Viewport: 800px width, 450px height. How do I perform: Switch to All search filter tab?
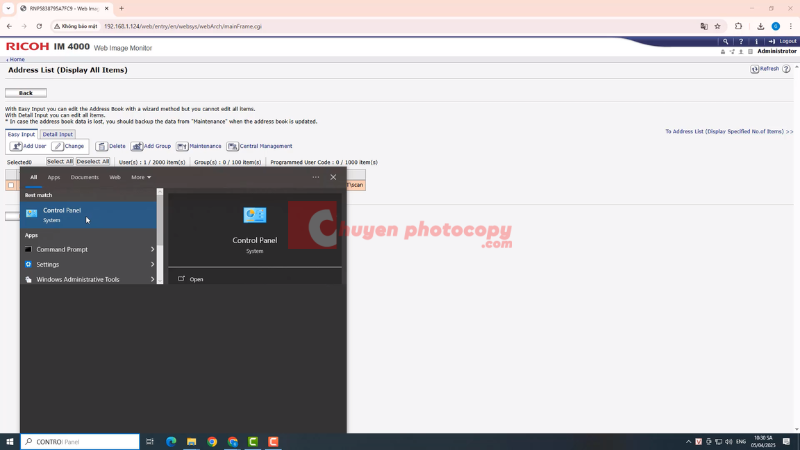33,177
